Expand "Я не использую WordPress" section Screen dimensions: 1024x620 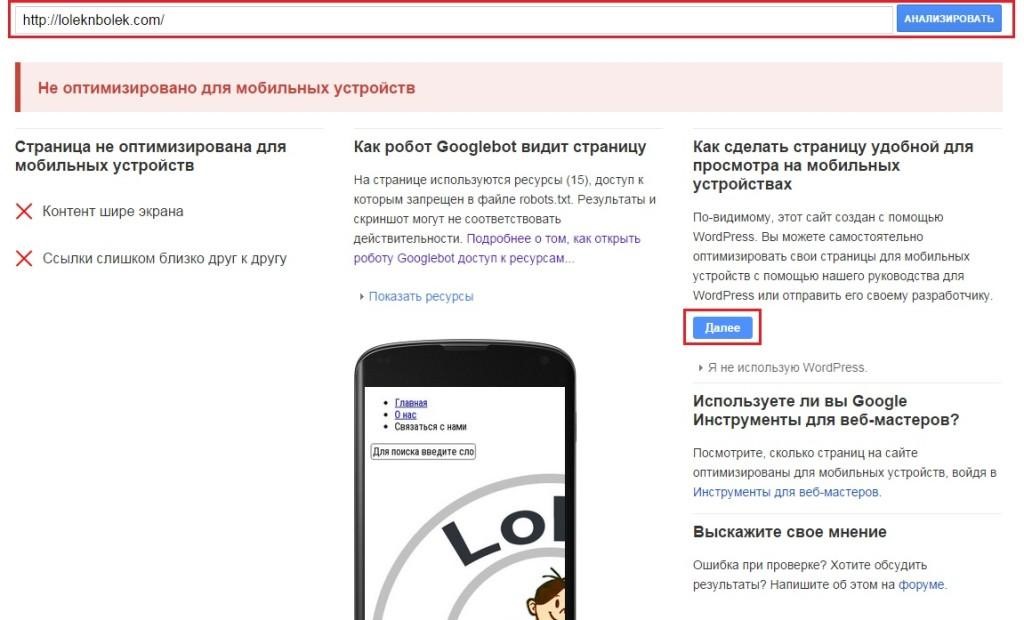700,368
